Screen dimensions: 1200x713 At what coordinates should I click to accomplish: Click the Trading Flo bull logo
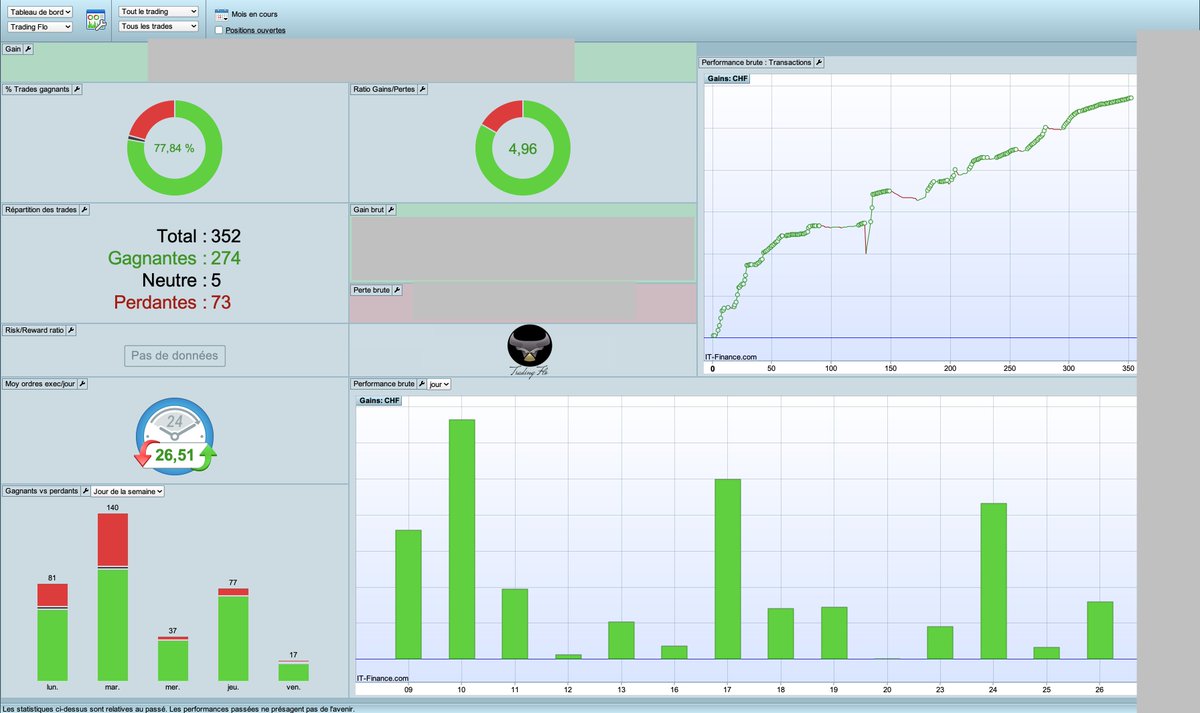pyautogui.click(x=531, y=351)
